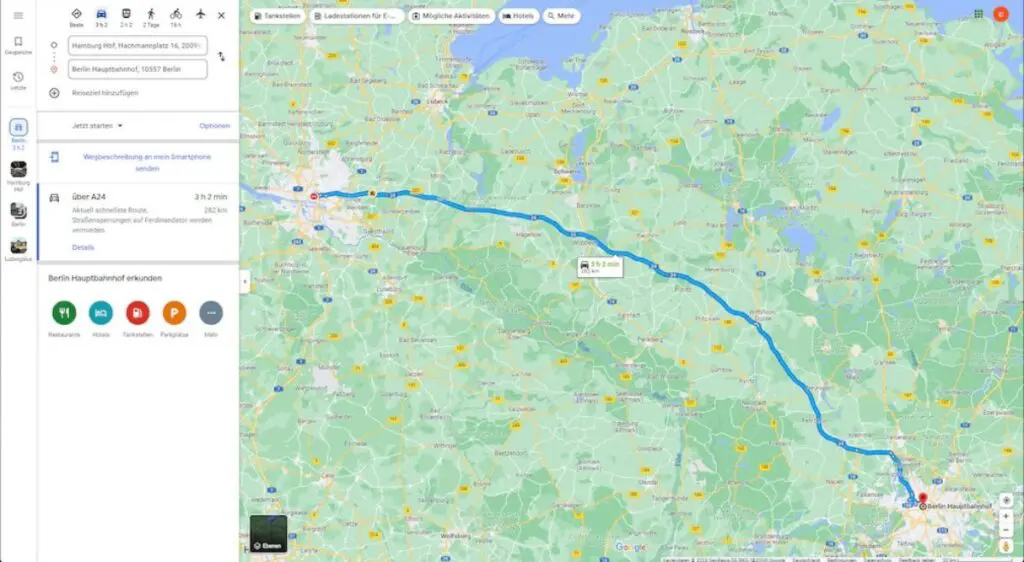Select the flight travel mode
The height and width of the screenshot is (562, 1024).
pos(200,14)
